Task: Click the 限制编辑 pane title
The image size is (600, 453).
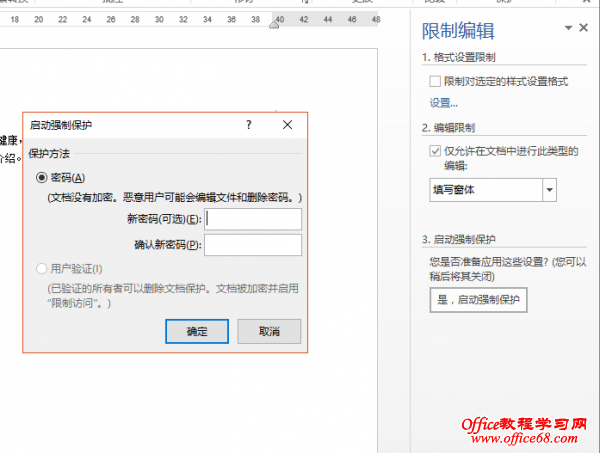Action: (x=458, y=31)
